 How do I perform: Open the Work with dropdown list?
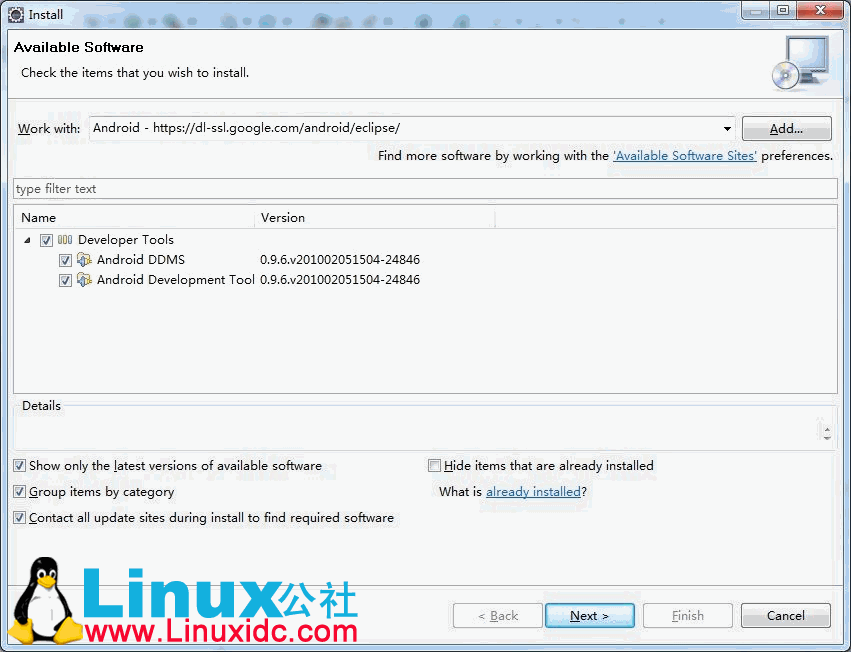coord(727,129)
